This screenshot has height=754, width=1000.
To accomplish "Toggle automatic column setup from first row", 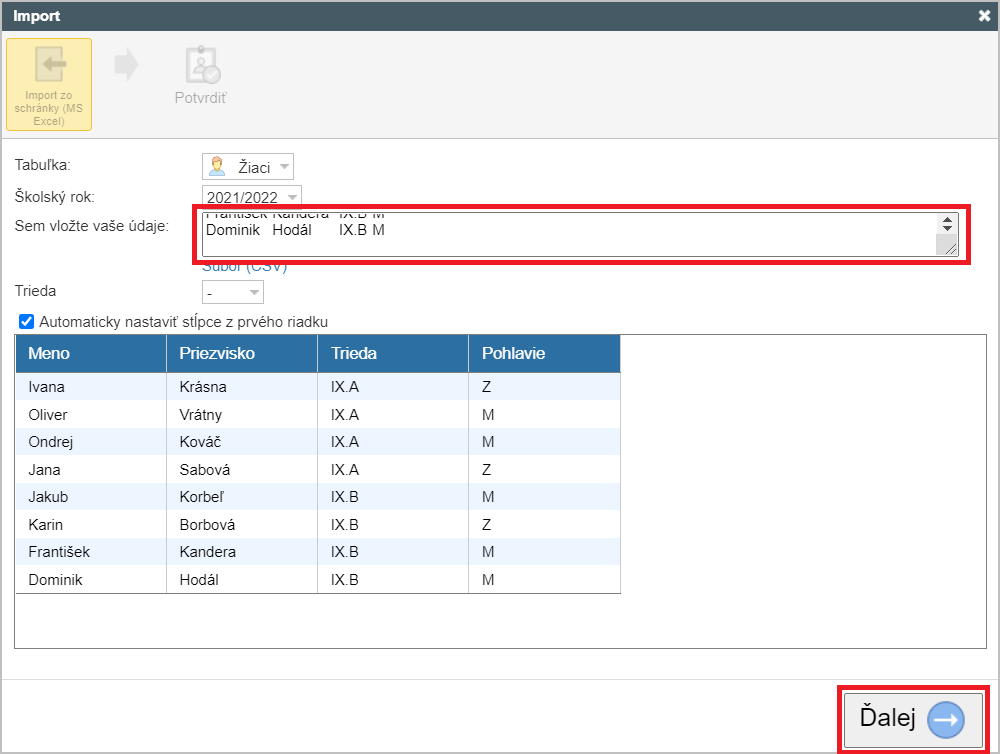I will point(27,322).
